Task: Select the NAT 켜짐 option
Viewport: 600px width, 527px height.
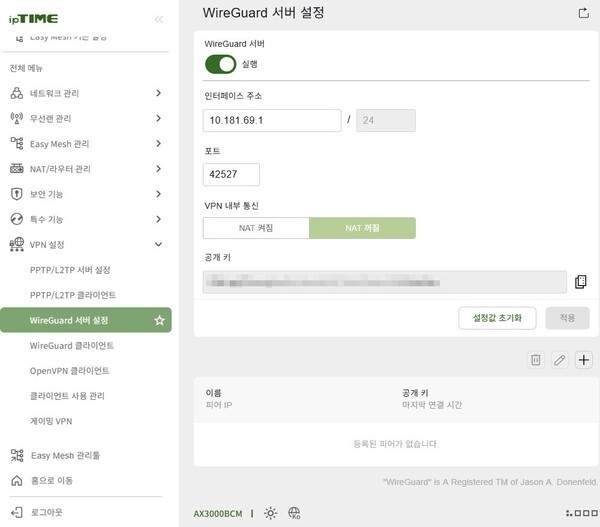Action: 256,228
